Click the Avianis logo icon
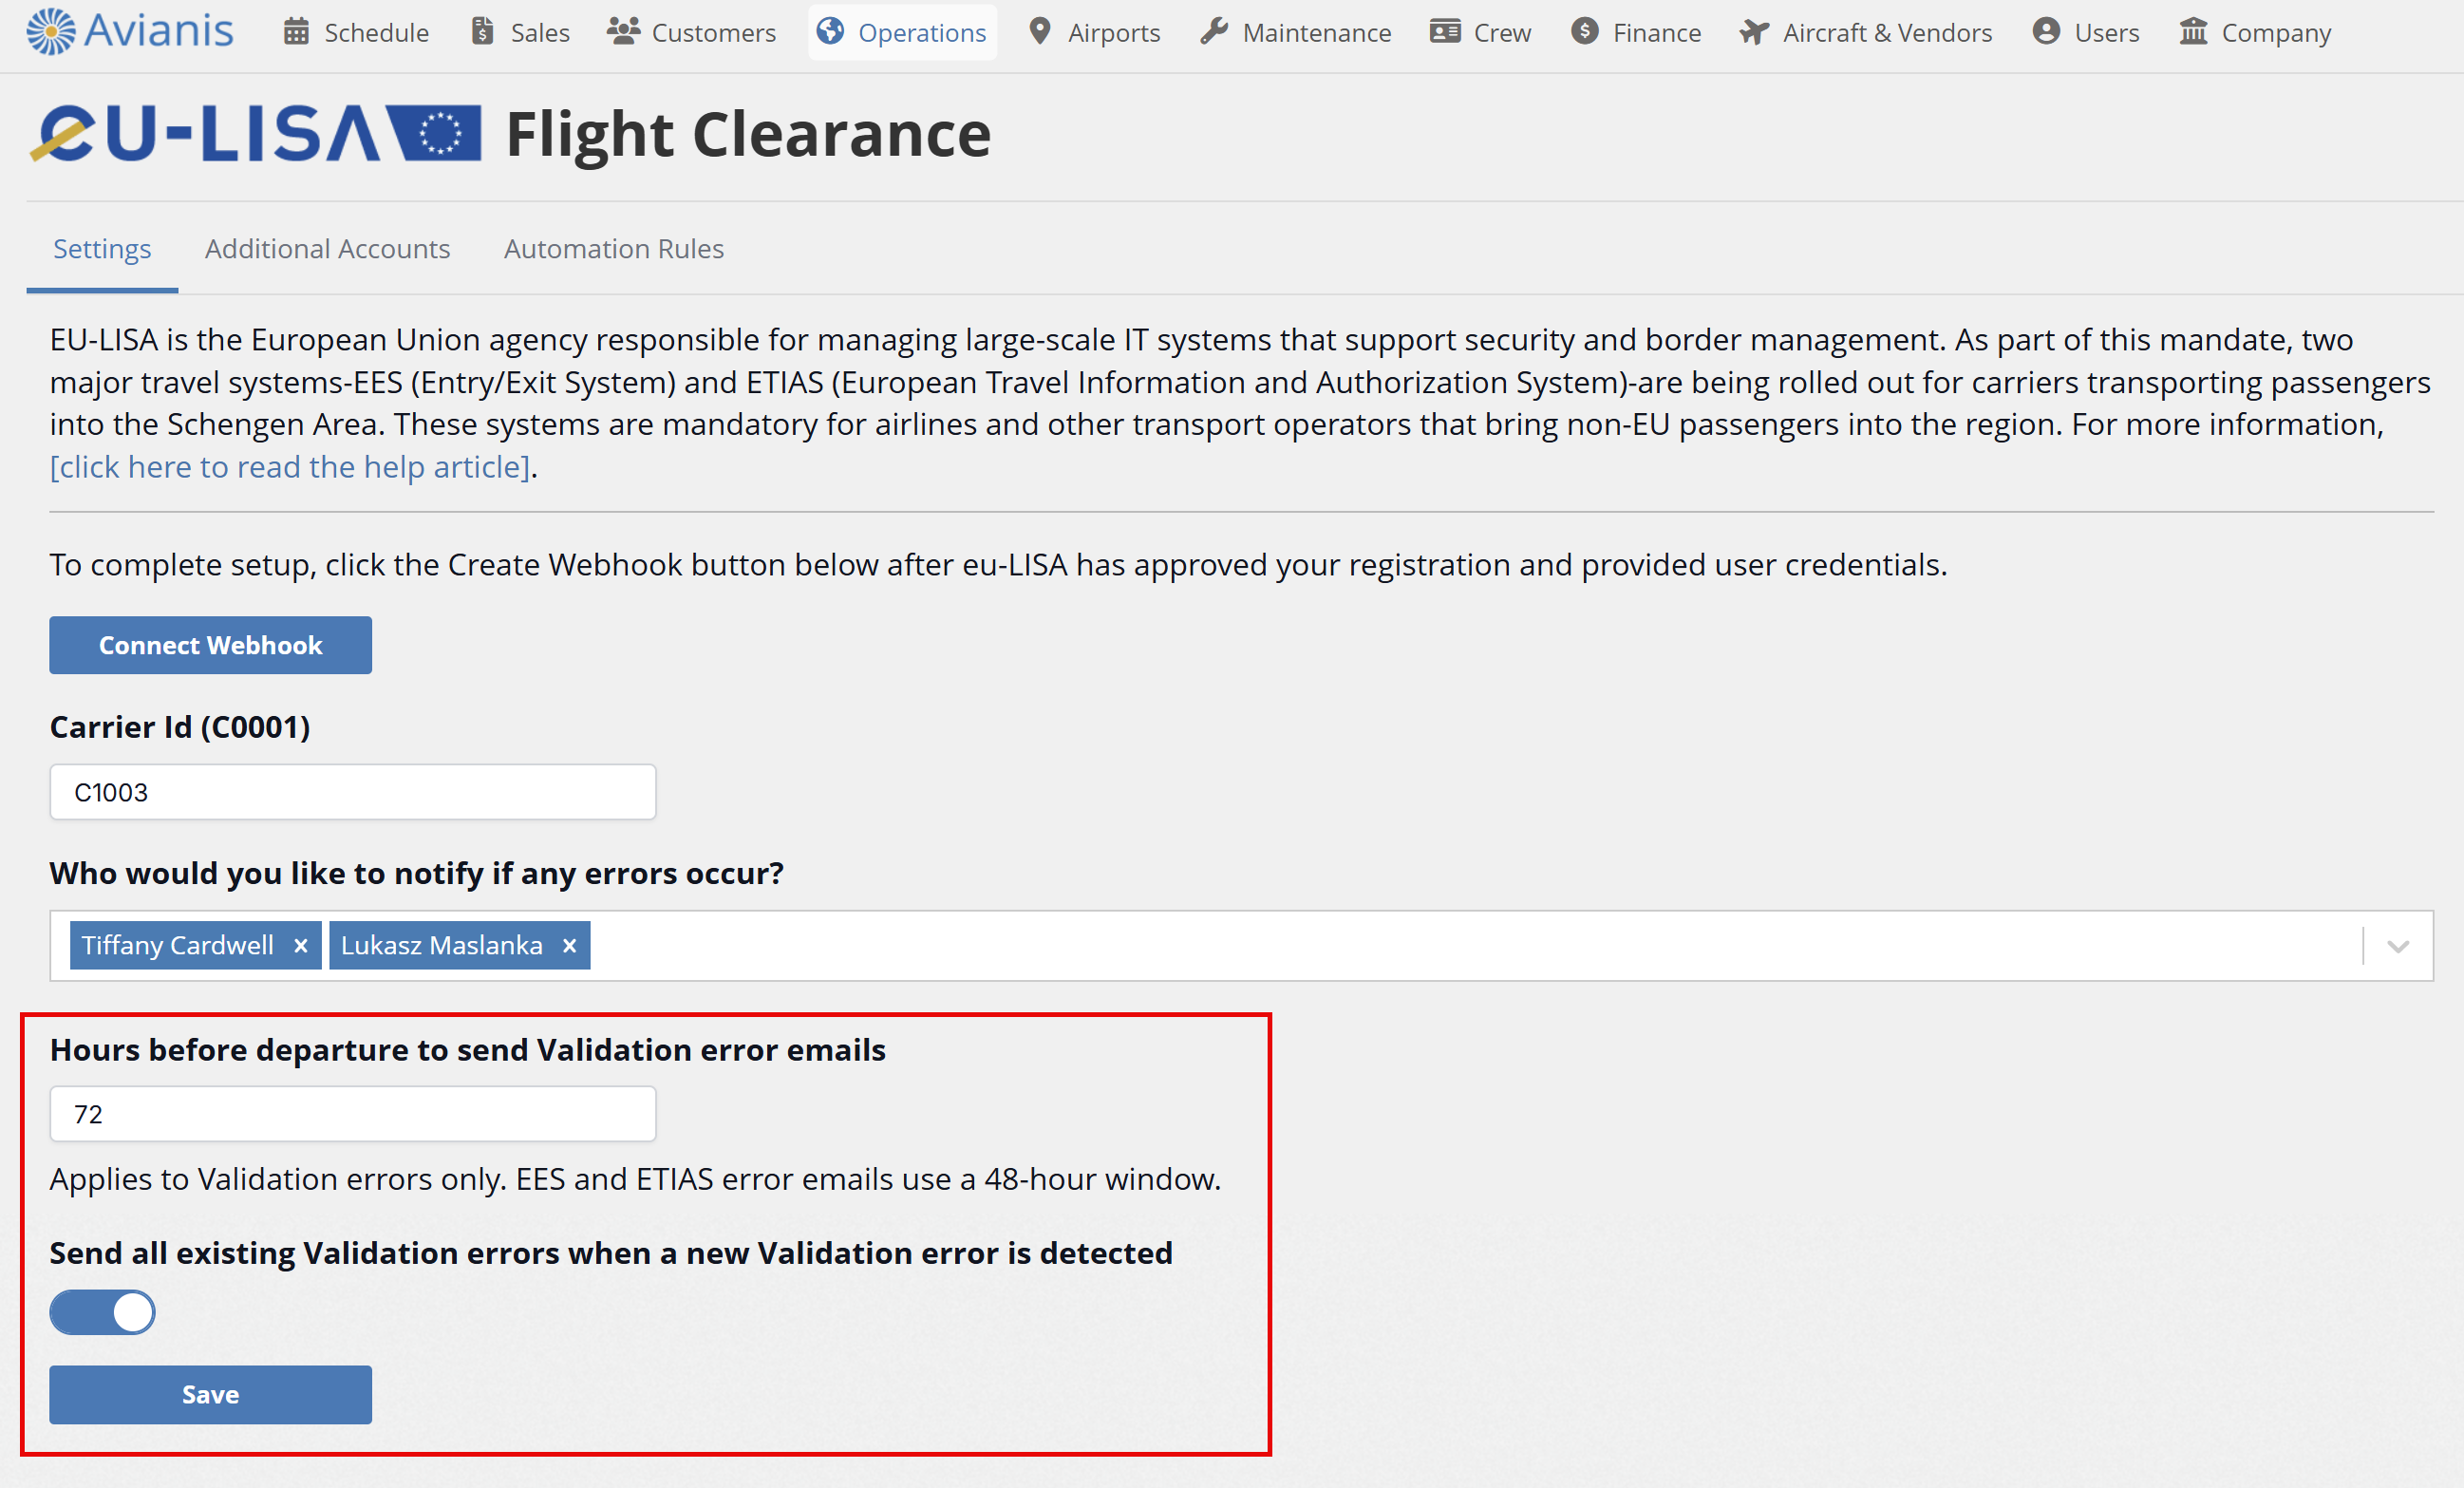 tap(50, 31)
